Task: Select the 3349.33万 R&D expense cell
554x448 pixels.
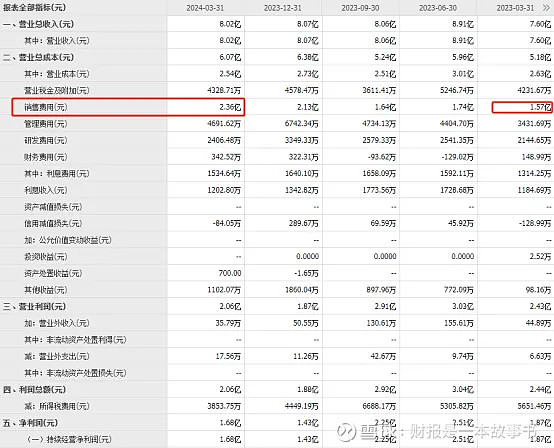Action: coord(302,140)
